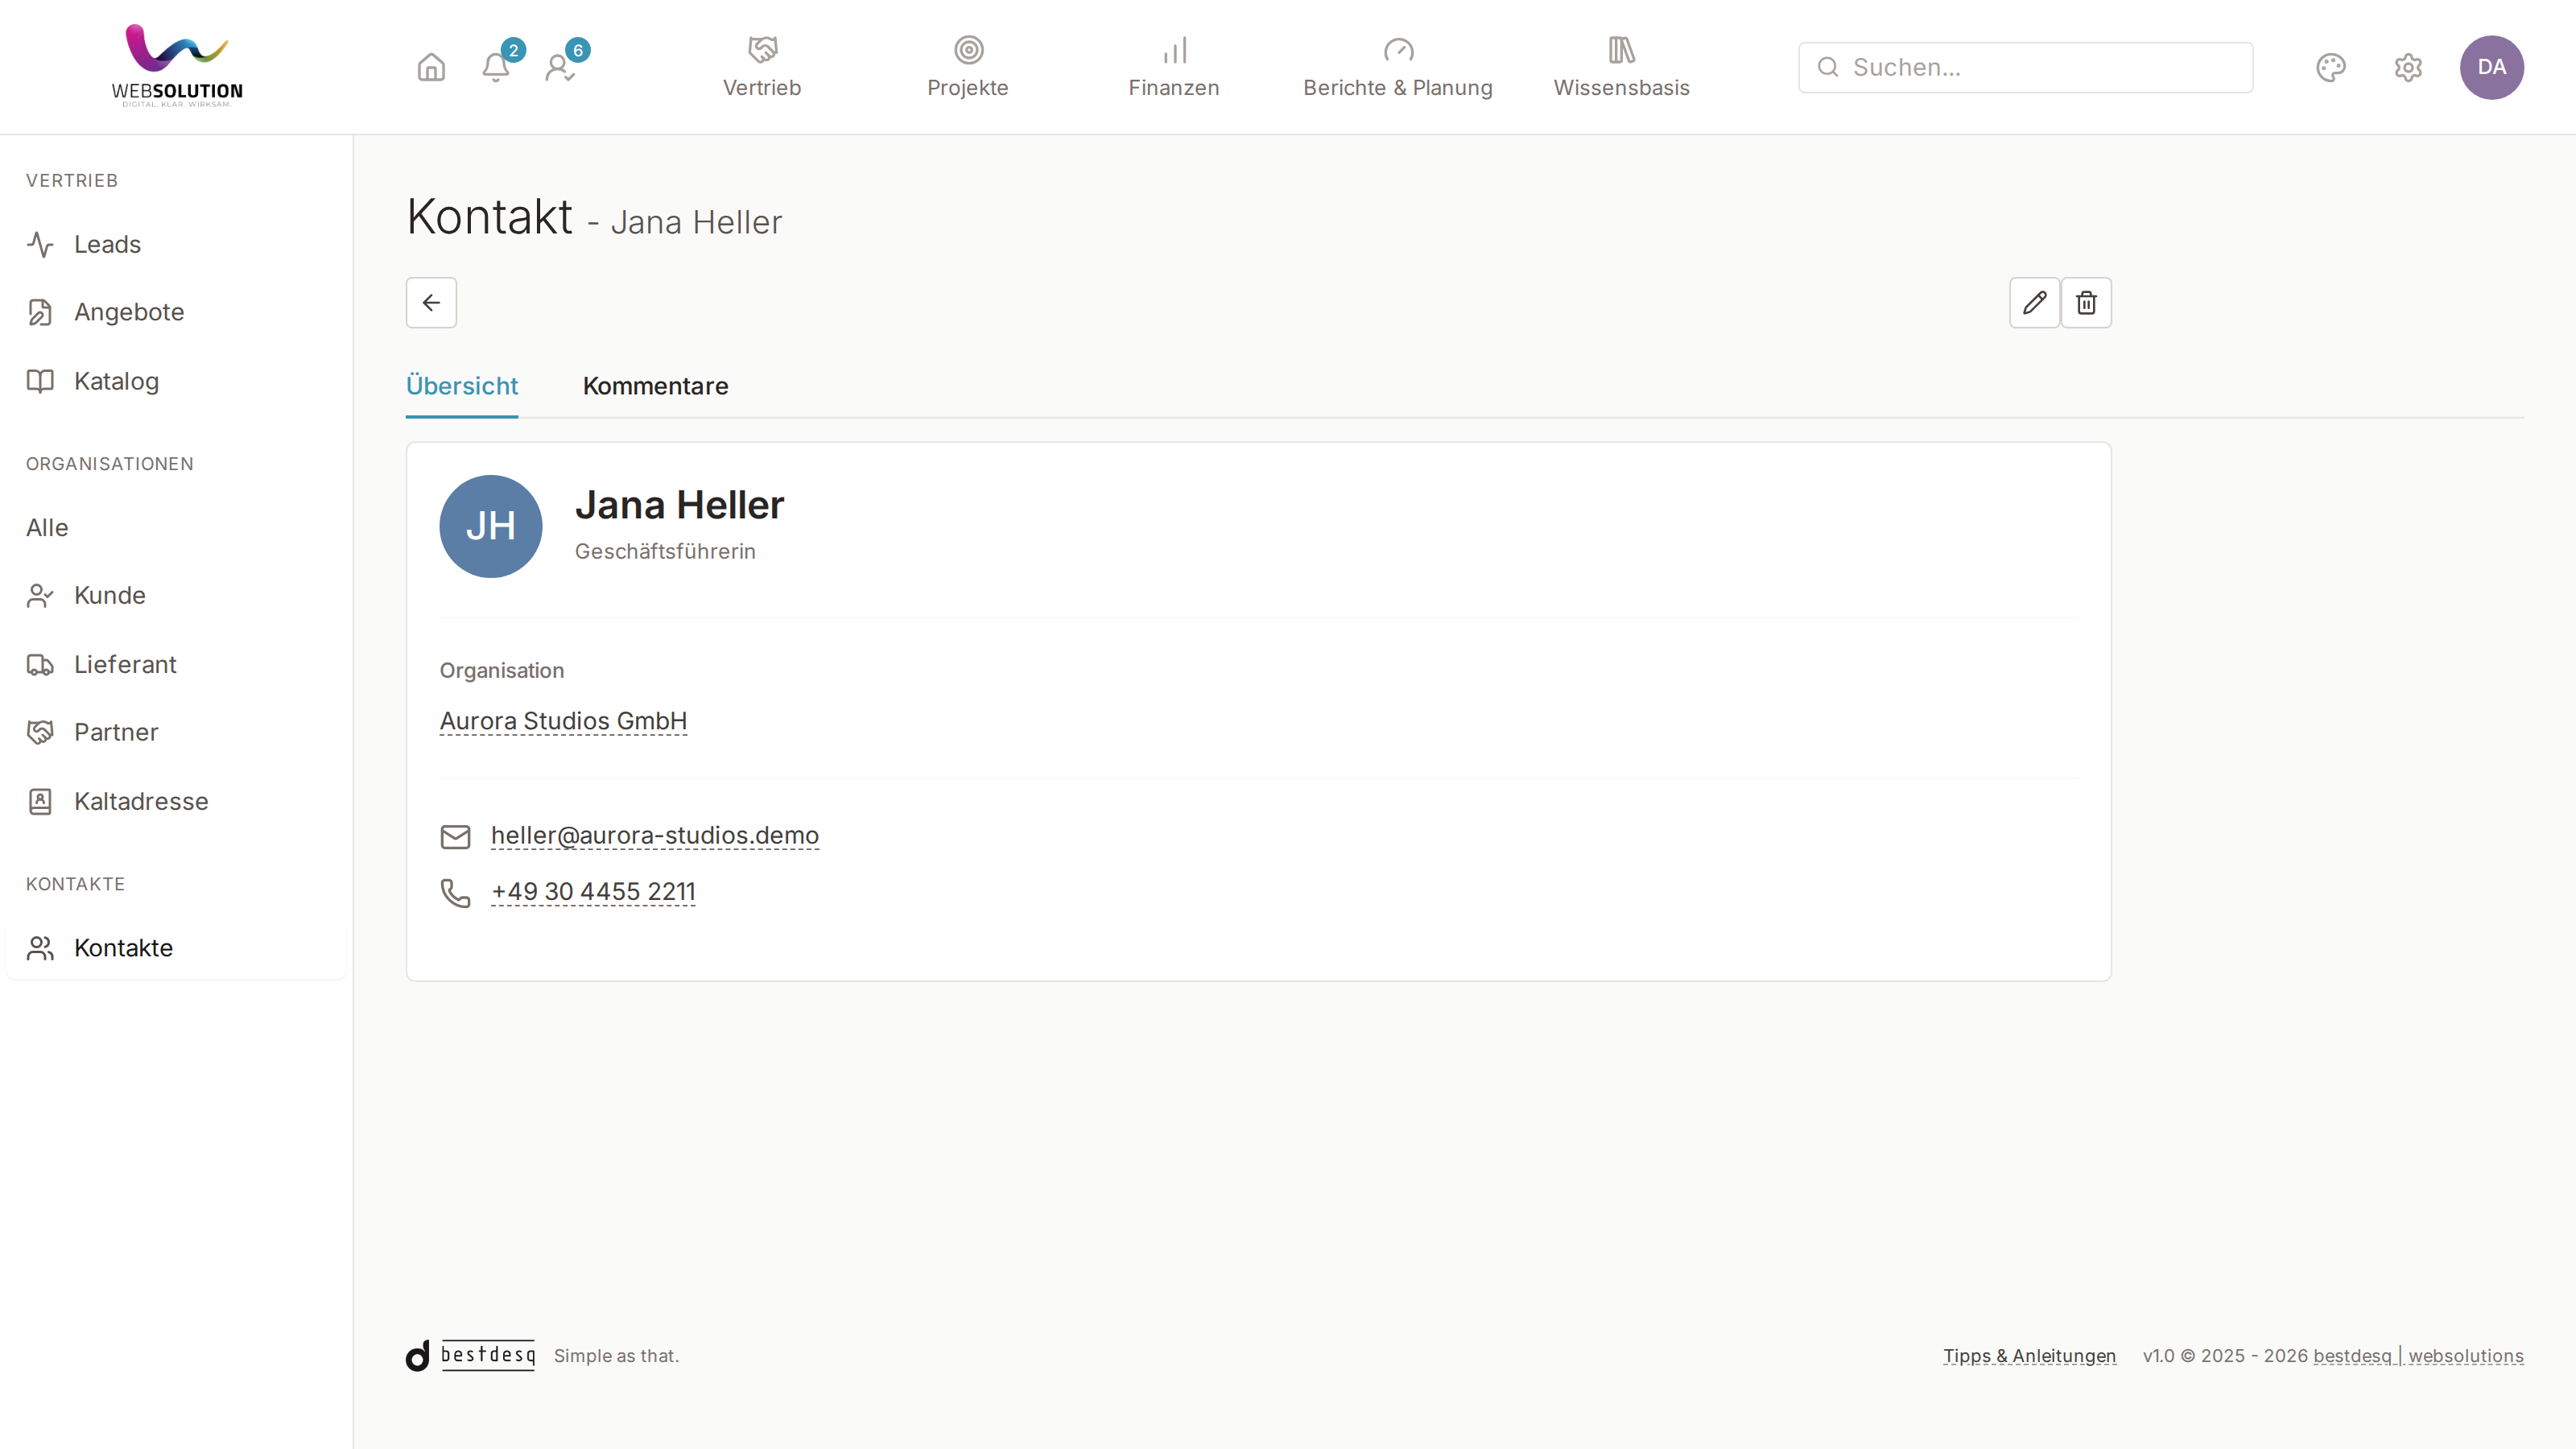Open Tipps & Anleitungen link

[x=2029, y=1356]
